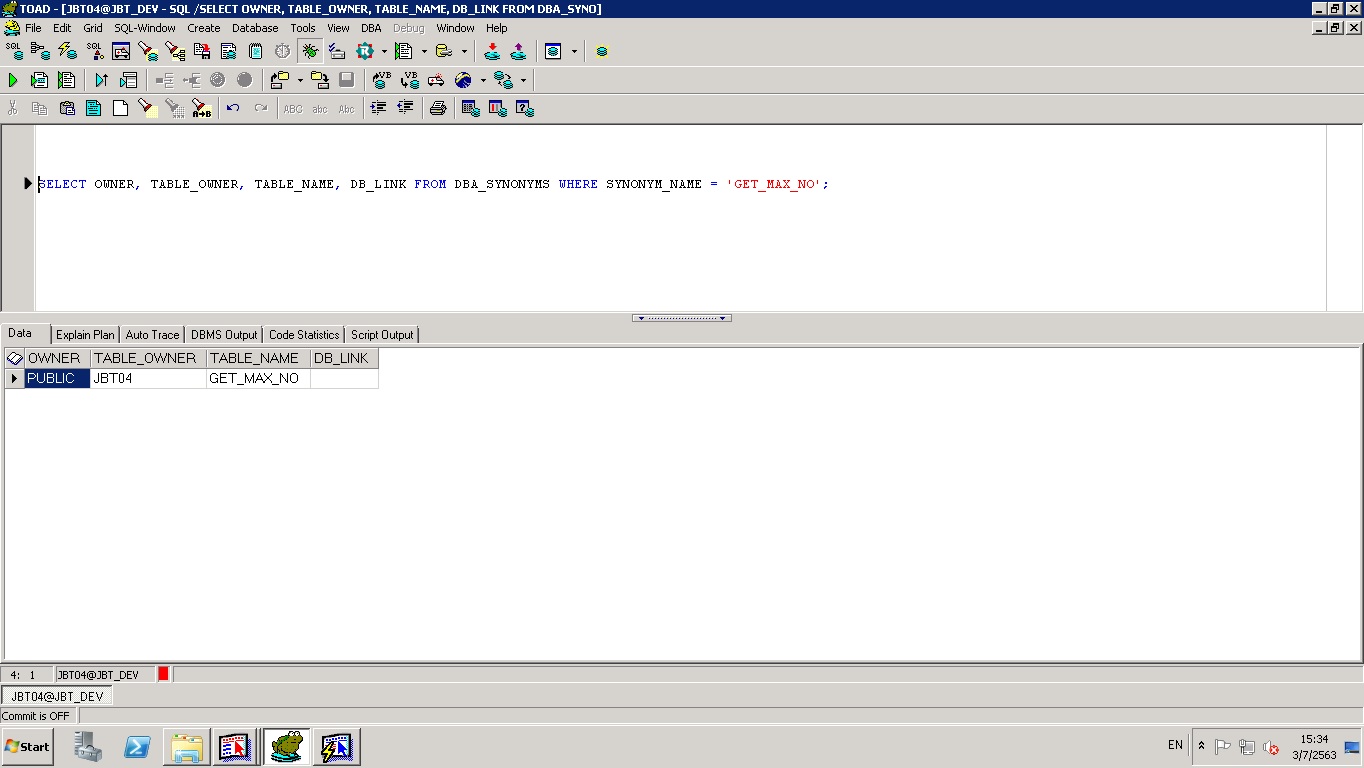Click the Undo arrow icon
1364x768 pixels.
click(x=233, y=108)
